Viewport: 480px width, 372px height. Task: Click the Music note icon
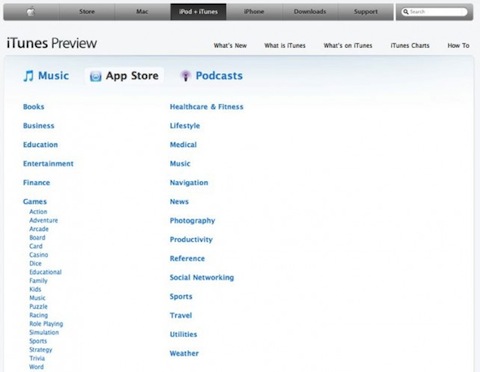(29, 76)
